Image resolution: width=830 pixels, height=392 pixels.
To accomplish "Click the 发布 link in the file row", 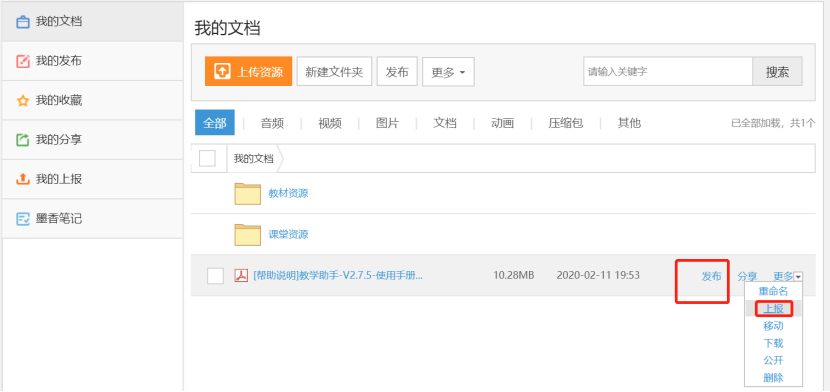I will click(711, 276).
